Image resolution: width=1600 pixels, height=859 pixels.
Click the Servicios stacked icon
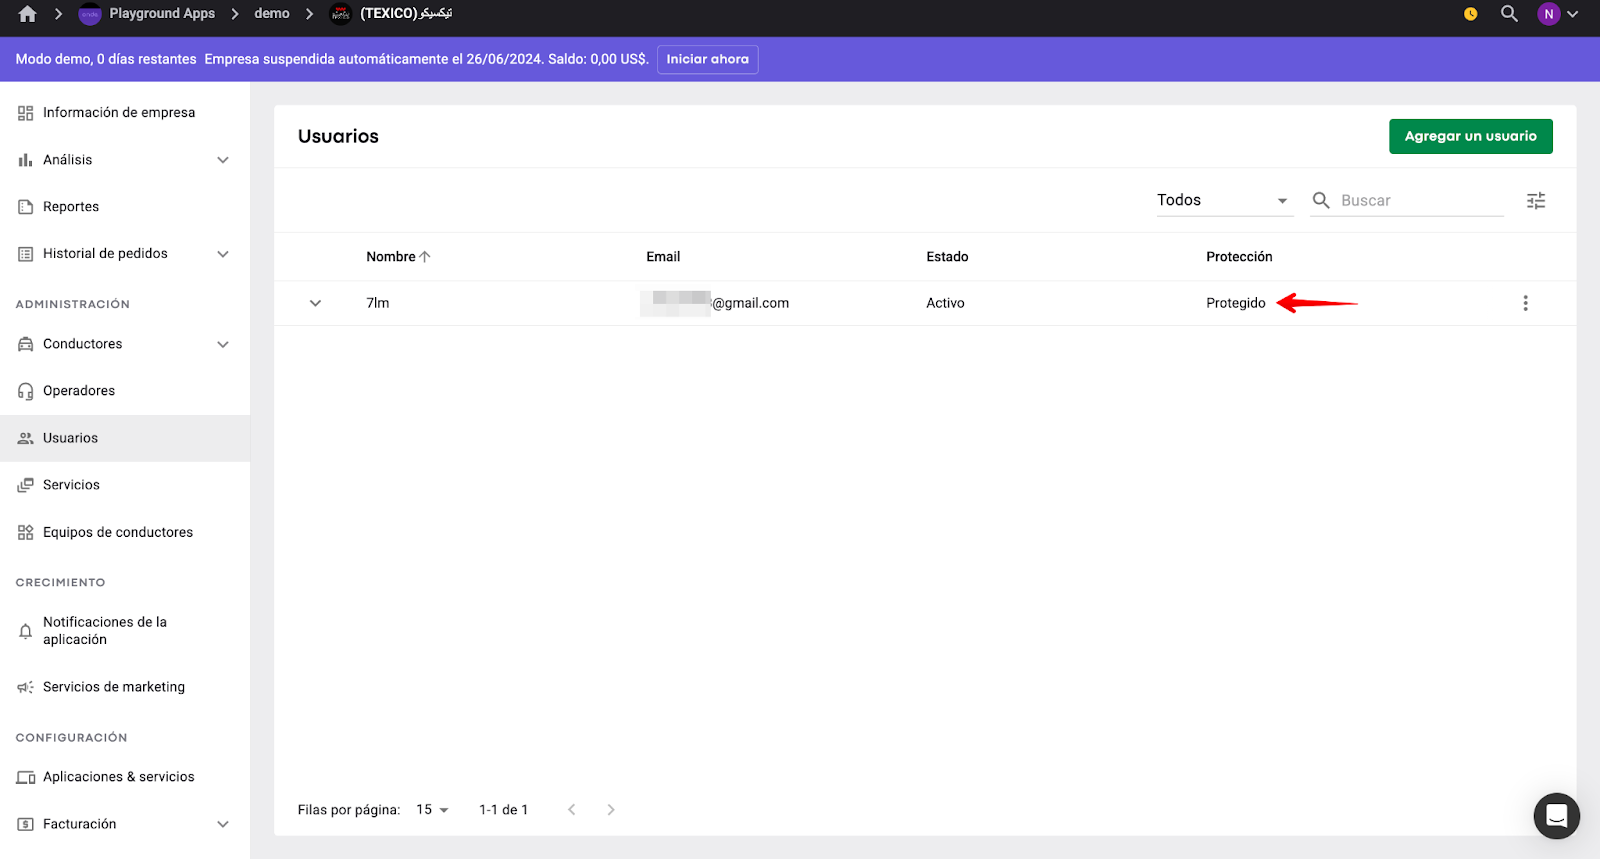pyautogui.click(x=26, y=485)
